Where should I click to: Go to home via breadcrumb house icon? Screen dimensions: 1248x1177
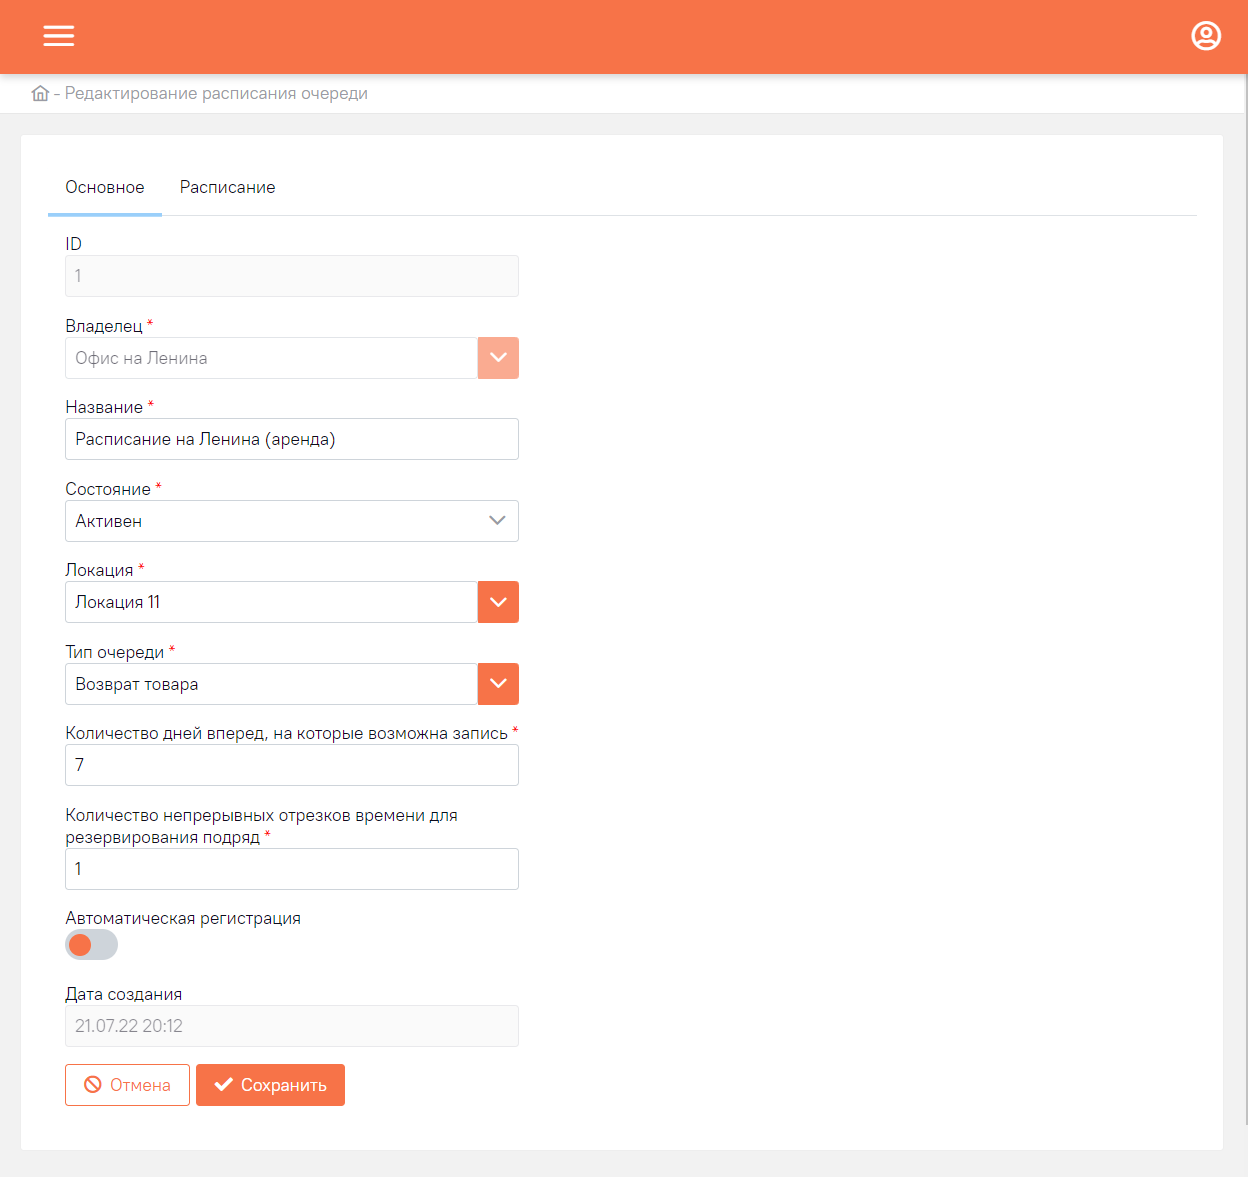40,93
